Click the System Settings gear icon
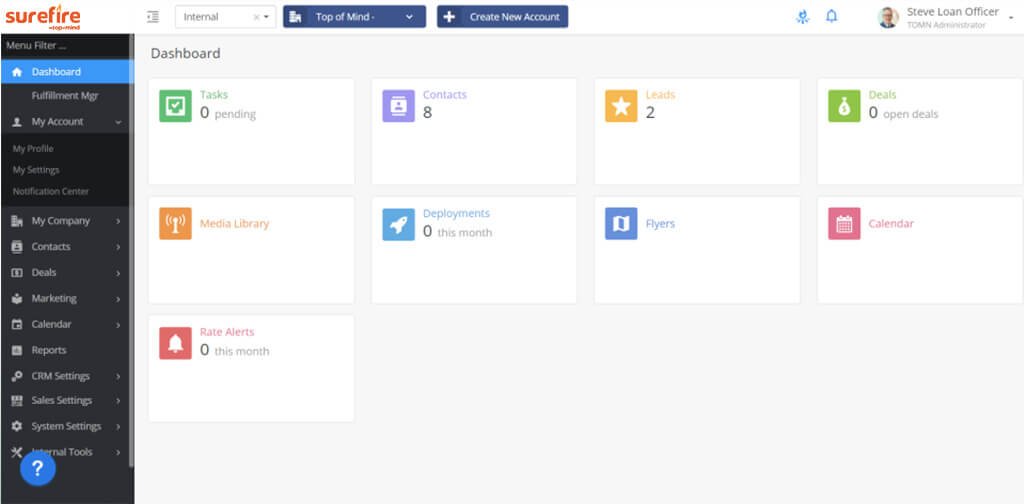Image resolution: width=1024 pixels, height=504 pixels. coord(18,426)
